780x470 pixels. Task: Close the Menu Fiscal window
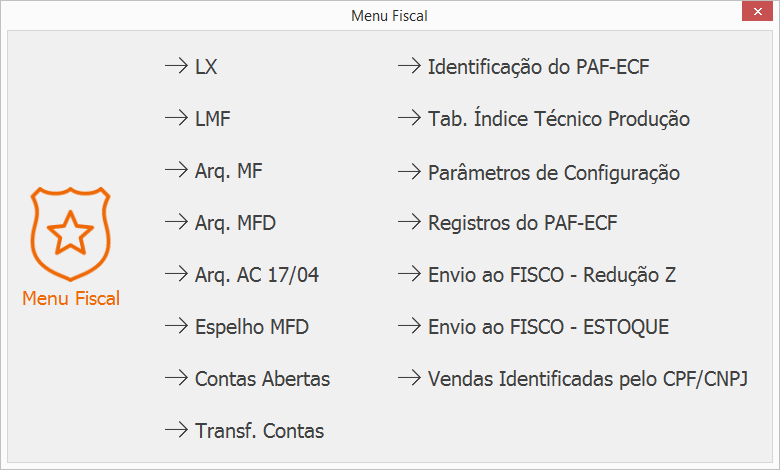point(757,11)
